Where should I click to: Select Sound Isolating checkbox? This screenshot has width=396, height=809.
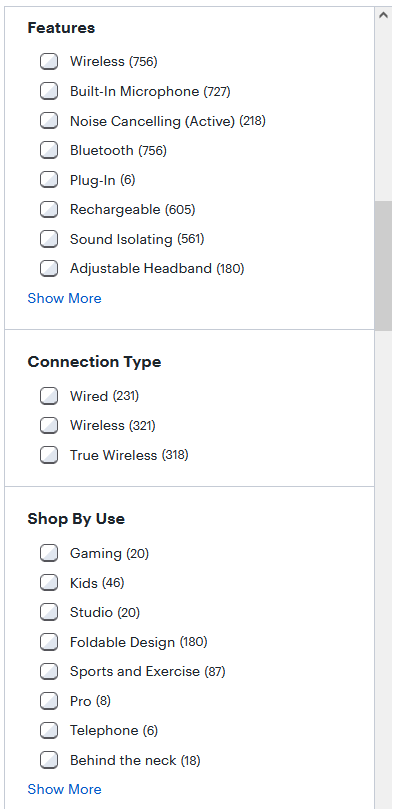coord(49,239)
